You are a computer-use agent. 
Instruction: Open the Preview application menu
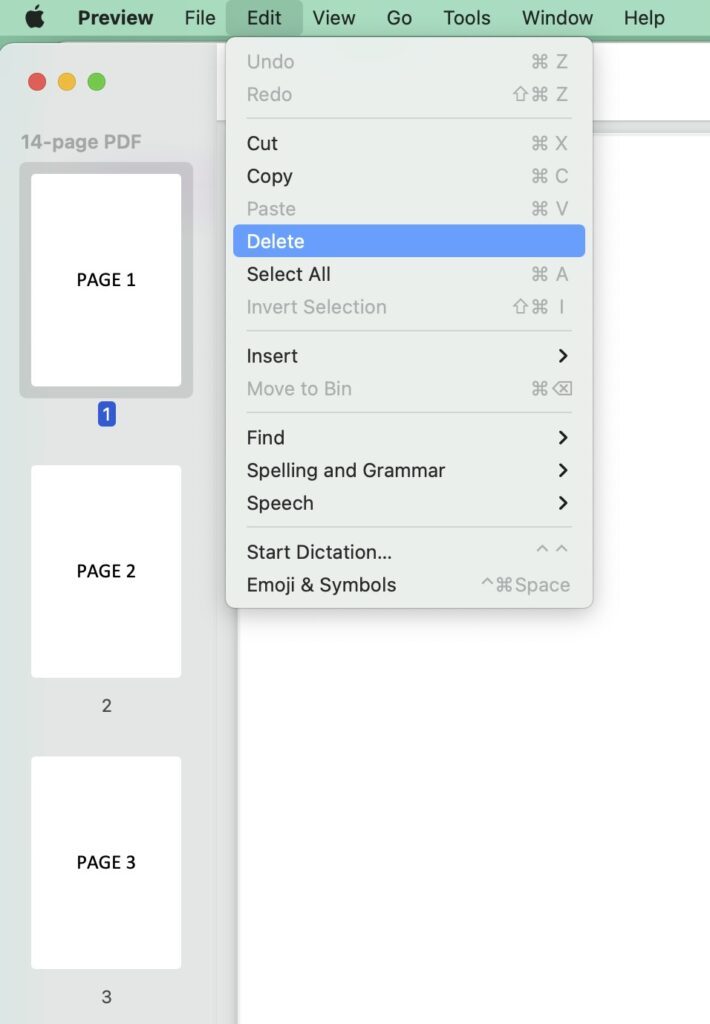pyautogui.click(x=114, y=17)
